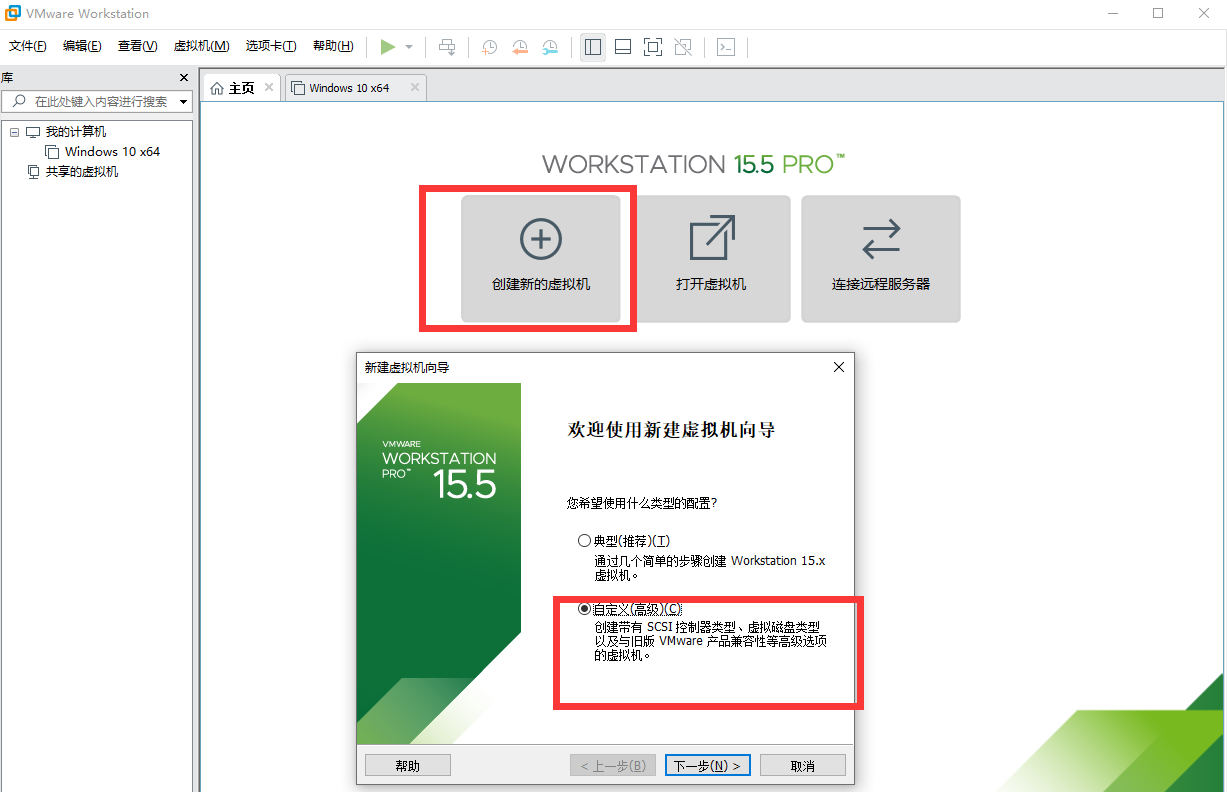Close the library (库) panel
Screen dimensions: 1227x792
183,78
